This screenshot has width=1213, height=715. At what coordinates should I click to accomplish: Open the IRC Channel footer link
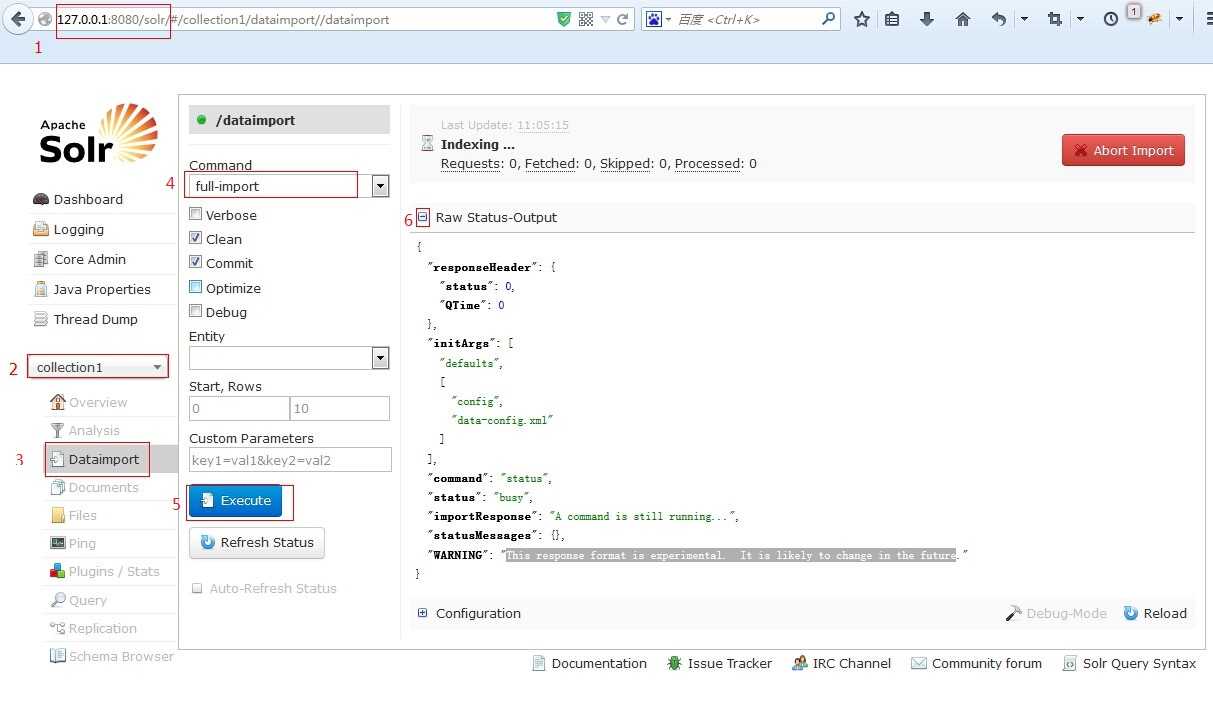tap(841, 663)
